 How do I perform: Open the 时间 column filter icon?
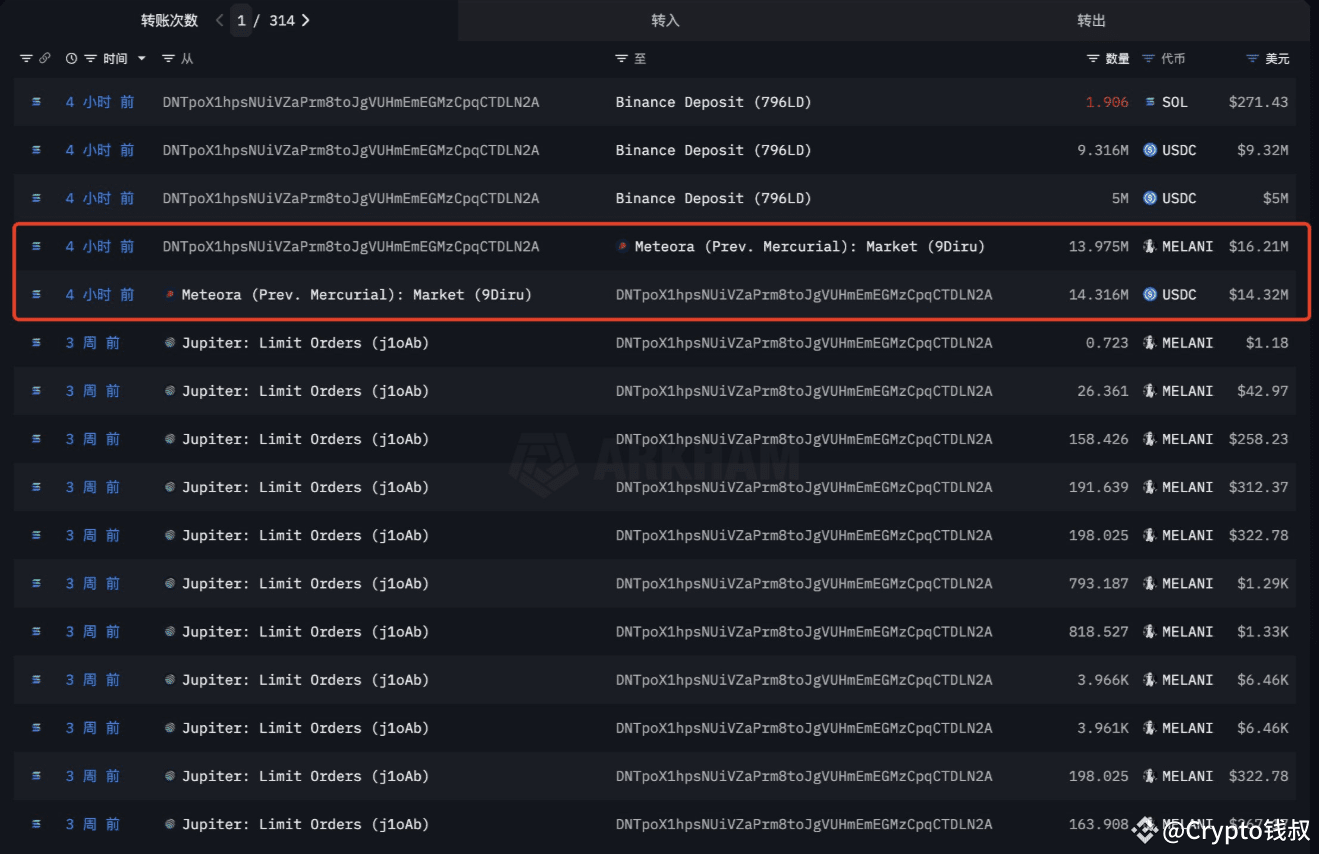tap(91, 59)
